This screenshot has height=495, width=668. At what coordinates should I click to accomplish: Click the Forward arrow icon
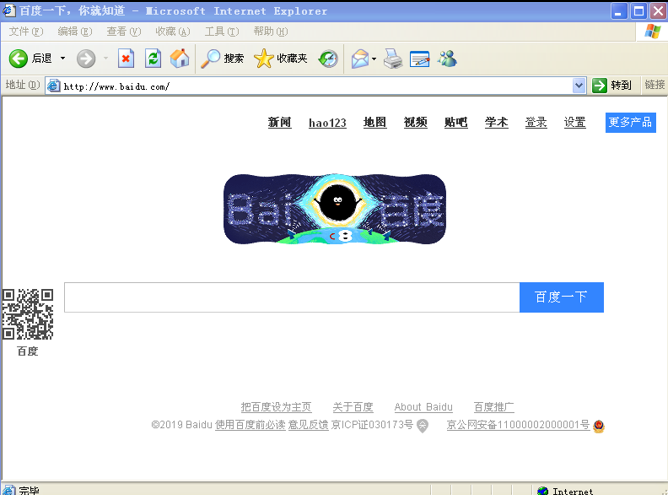pos(86,58)
